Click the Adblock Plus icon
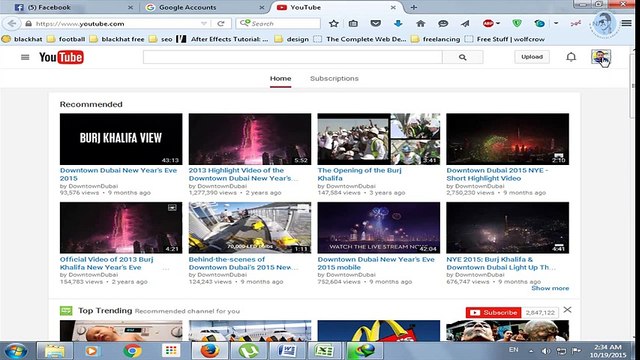Viewport: 640px width, 360px height. tap(488, 23)
